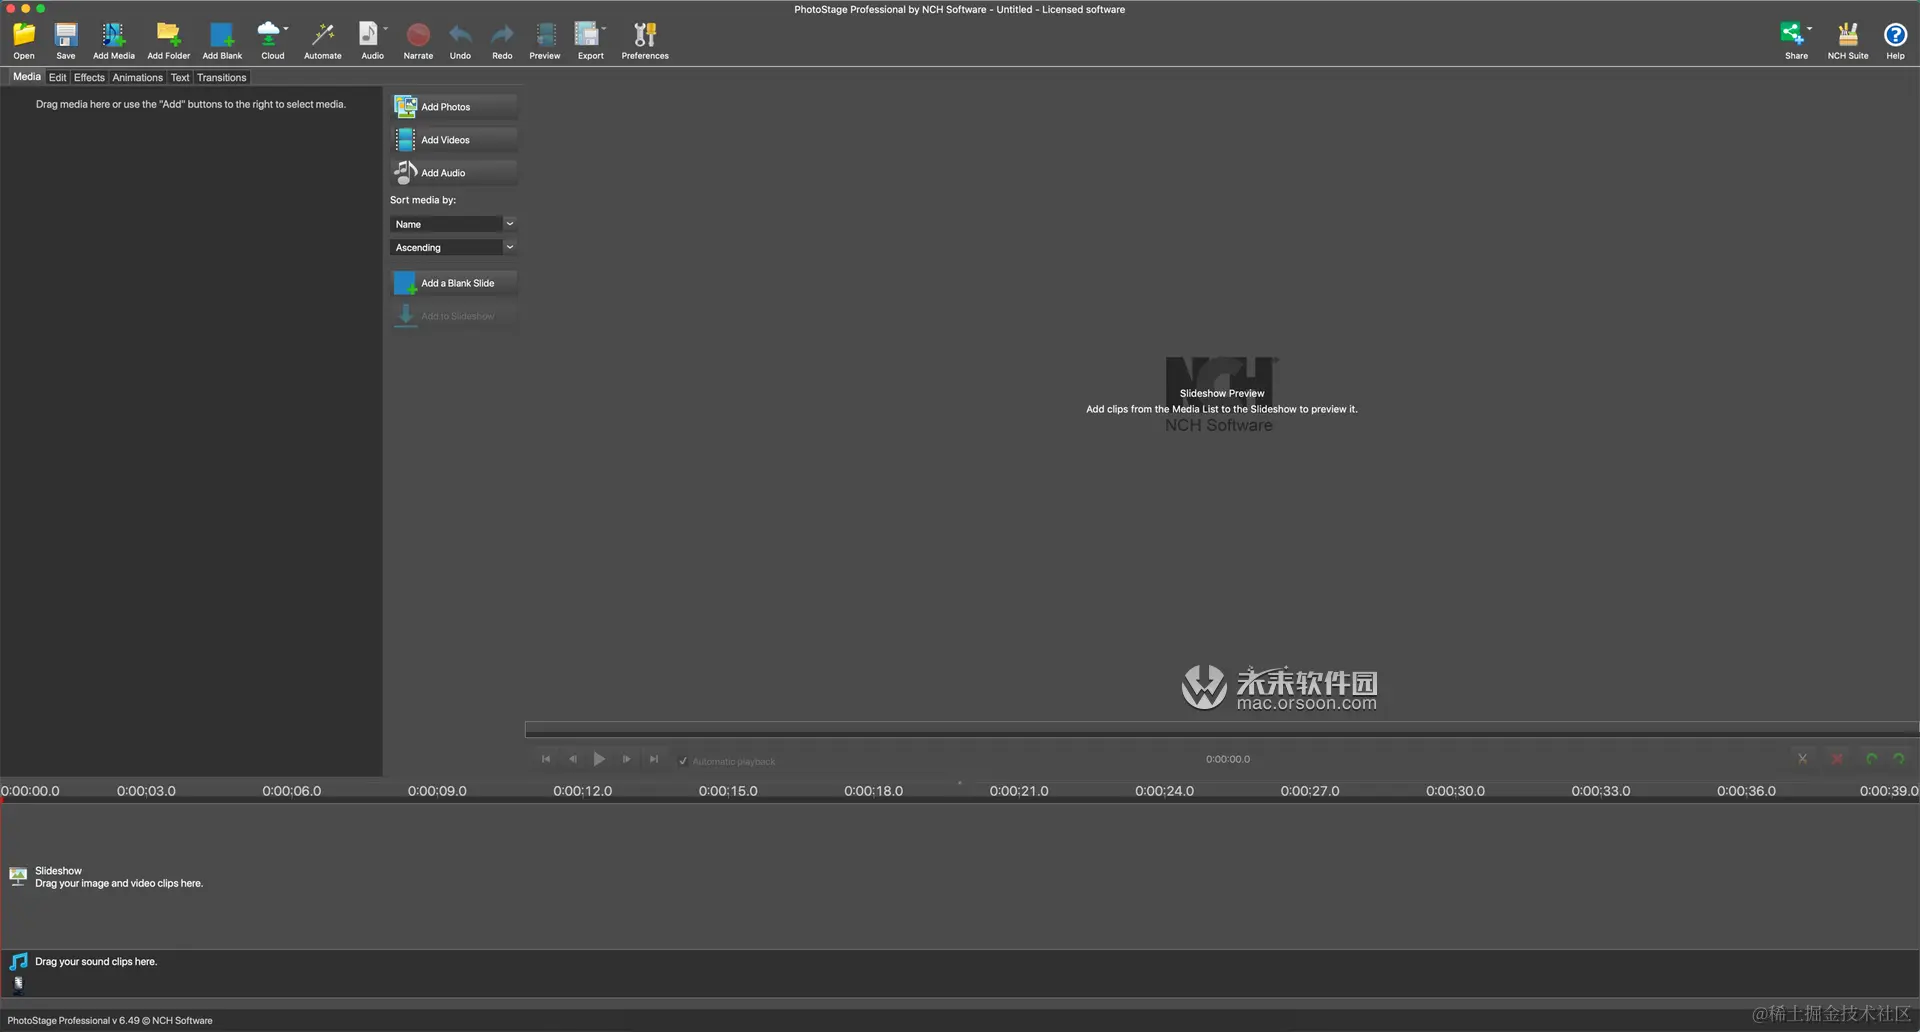The image size is (1920, 1032).
Task: Open the sort field dropdown showing Name
Action: (x=453, y=224)
